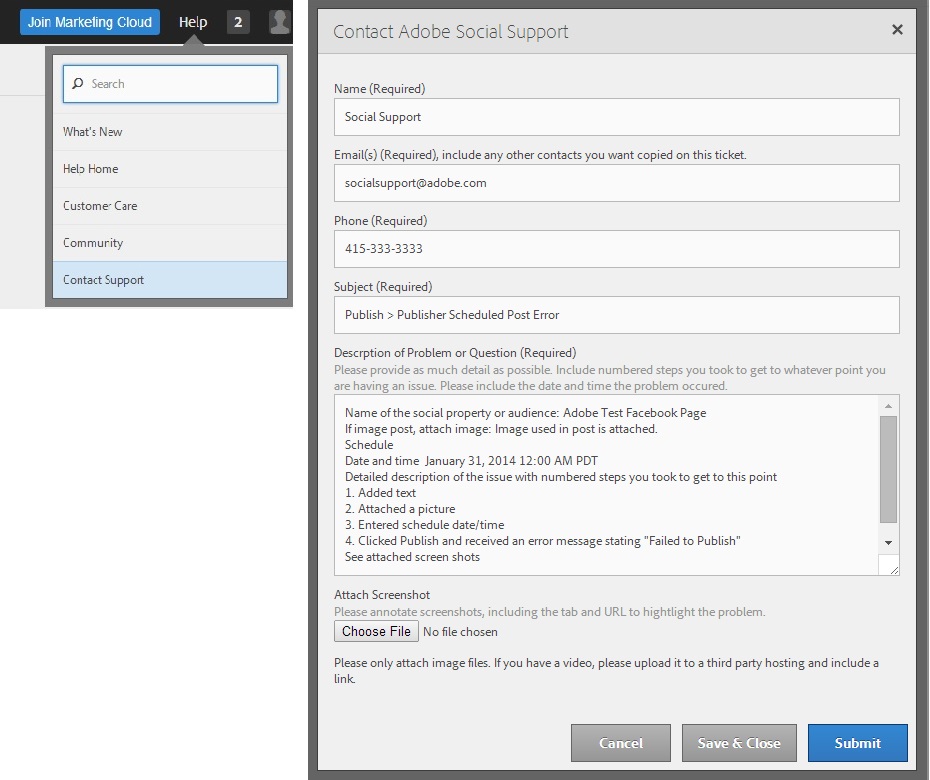930x780 pixels.
Task: Select What's New from Help menu
Action: [93, 132]
